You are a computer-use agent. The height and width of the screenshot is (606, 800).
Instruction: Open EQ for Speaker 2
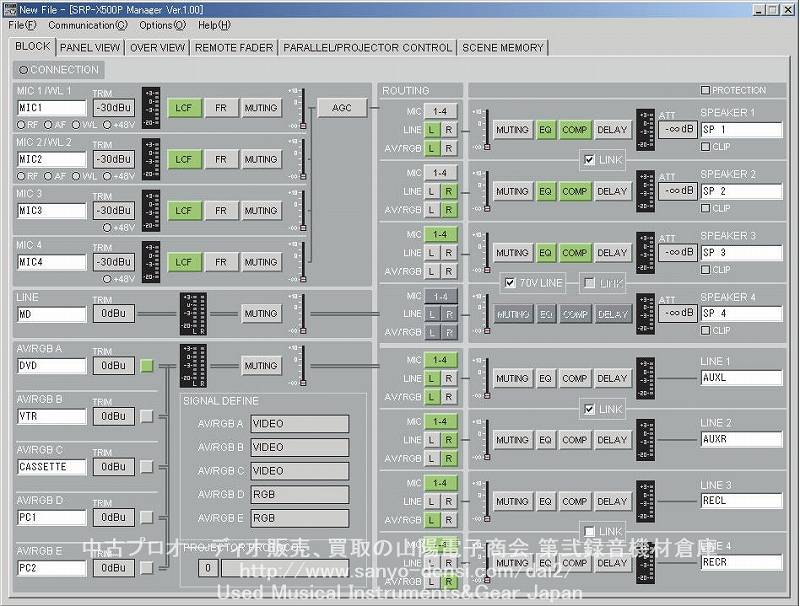(x=545, y=191)
